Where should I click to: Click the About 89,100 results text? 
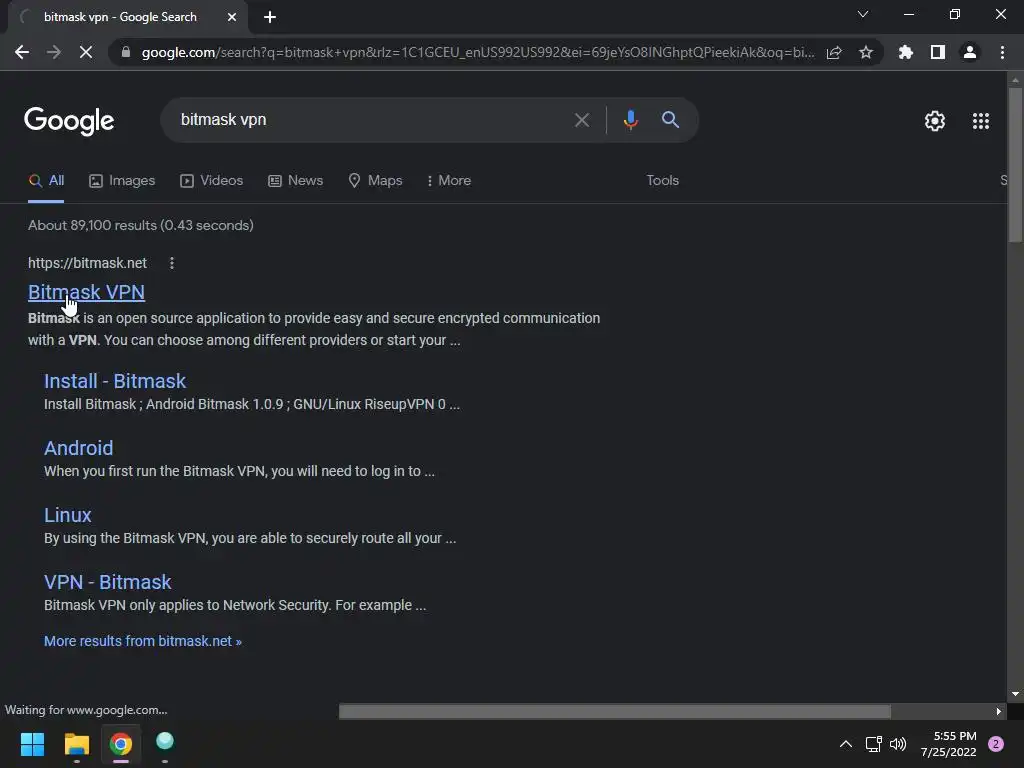[x=140, y=225]
